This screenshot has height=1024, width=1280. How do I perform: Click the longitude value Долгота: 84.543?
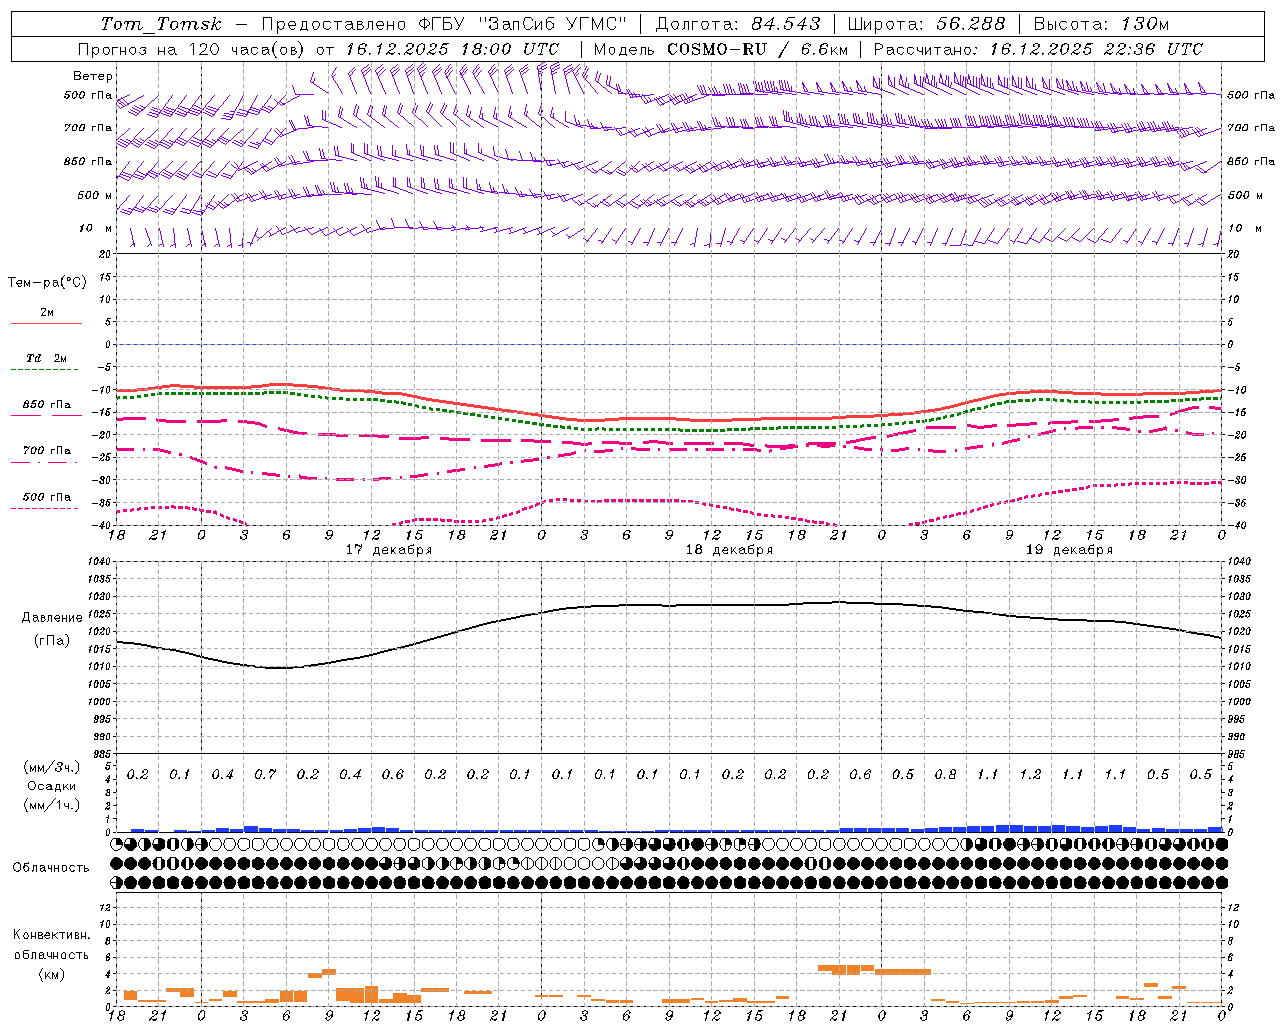tap(738, 24)
